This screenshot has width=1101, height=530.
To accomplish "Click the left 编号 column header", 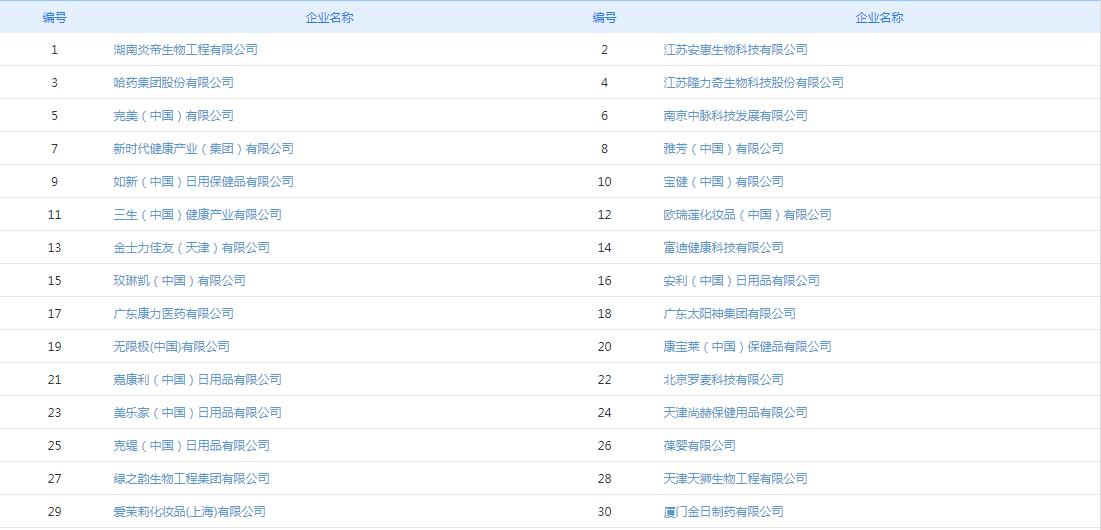I will (55, 18).
